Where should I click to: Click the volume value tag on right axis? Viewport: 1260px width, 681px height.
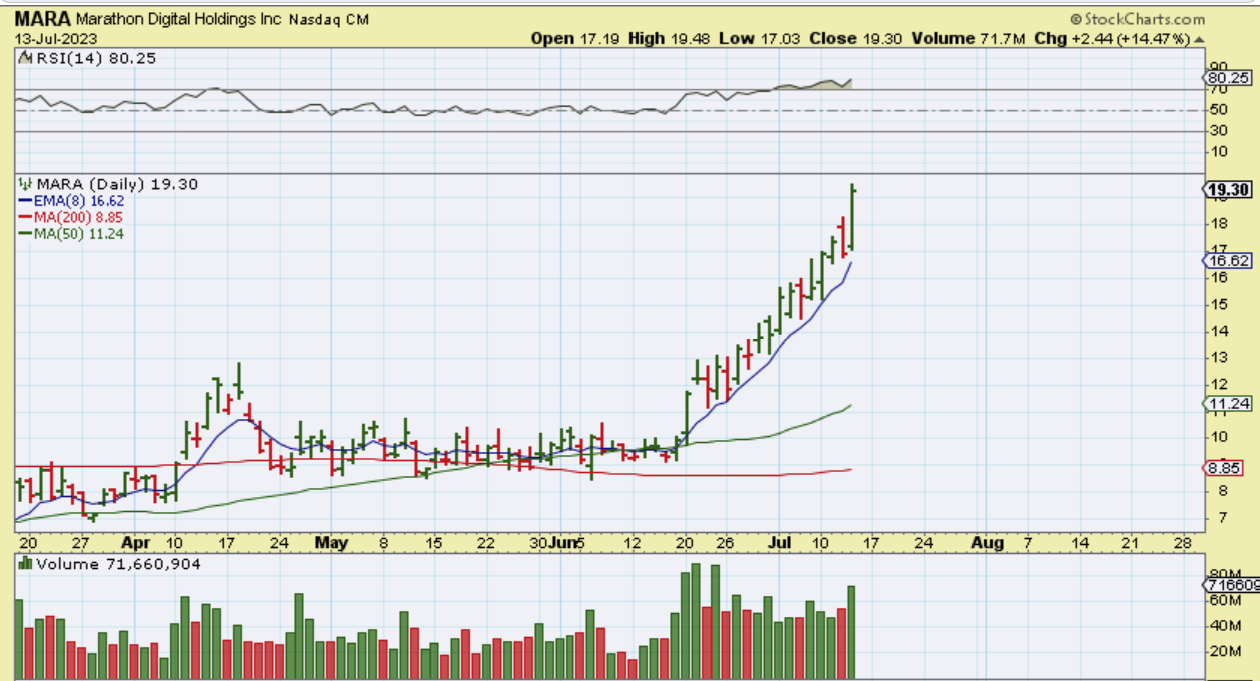[x=1231, y=584]
